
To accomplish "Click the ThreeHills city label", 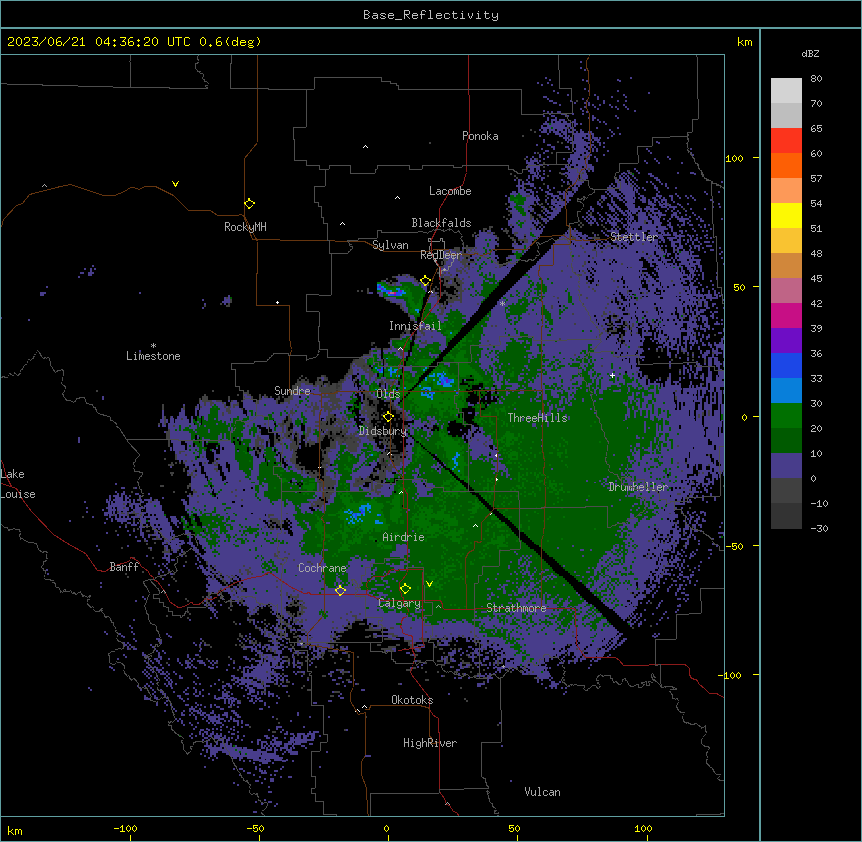I will click(x=537, y=418).
